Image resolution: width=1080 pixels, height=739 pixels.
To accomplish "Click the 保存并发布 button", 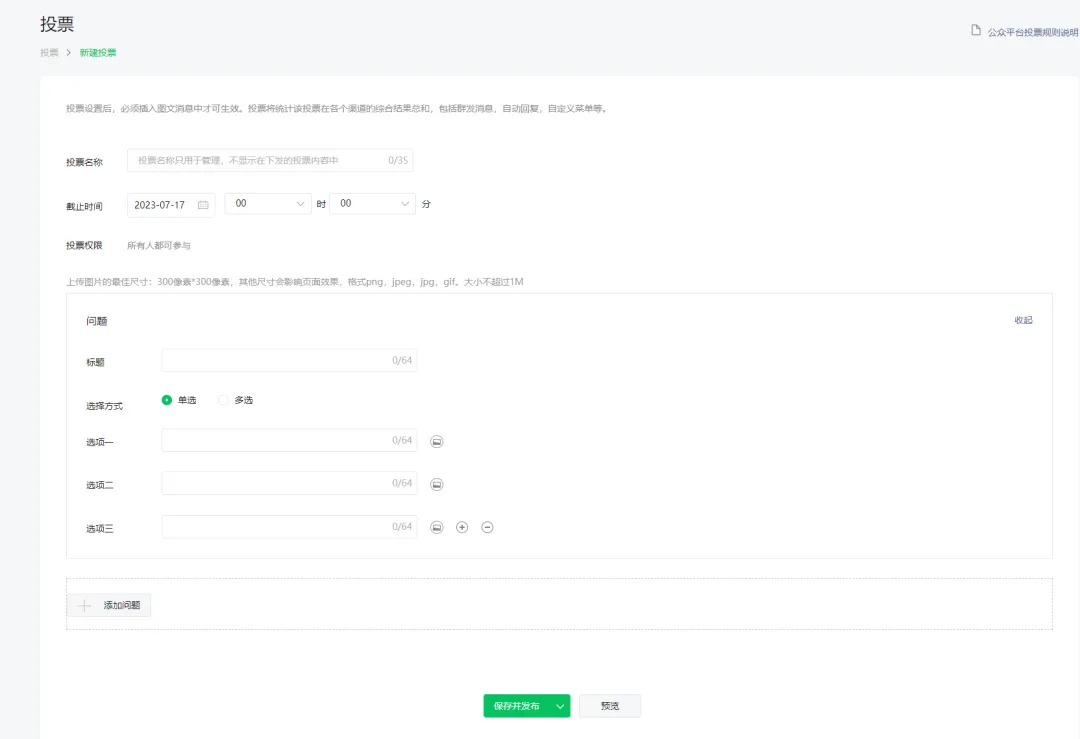I will click(x=516, y=706).
